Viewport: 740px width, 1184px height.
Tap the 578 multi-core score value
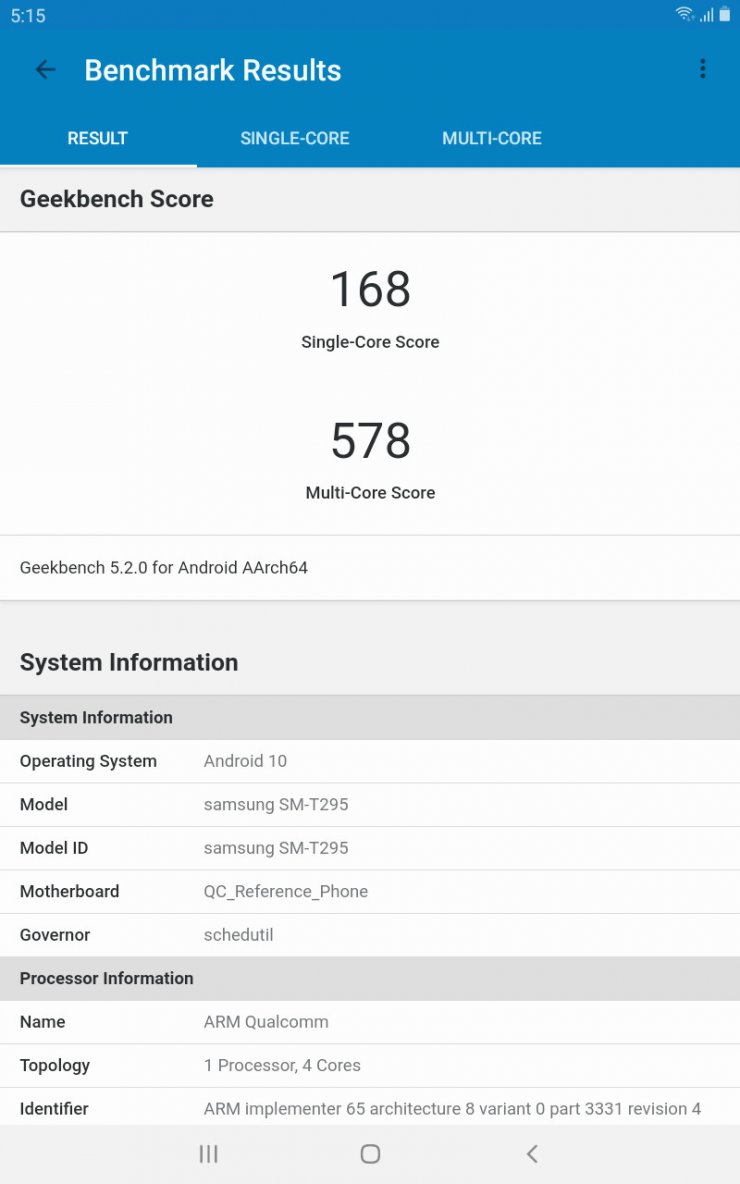point(370,440)
